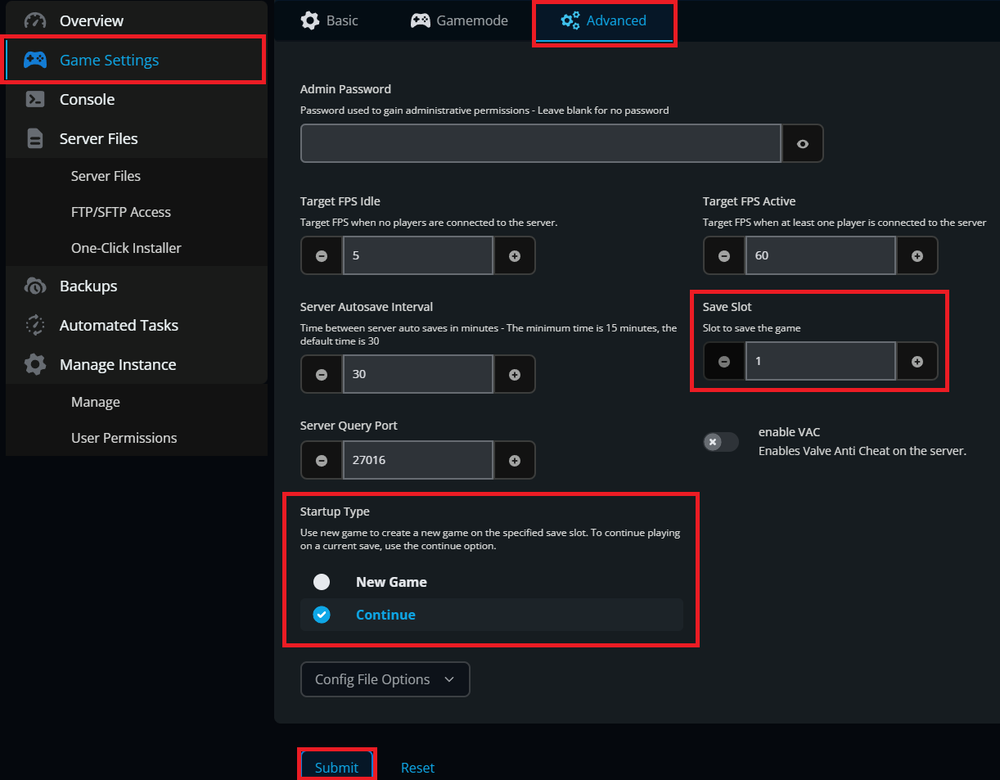Submit the advanced game settings
The width and height of the screenshot is (1000, 780).
tap(336, 767)
